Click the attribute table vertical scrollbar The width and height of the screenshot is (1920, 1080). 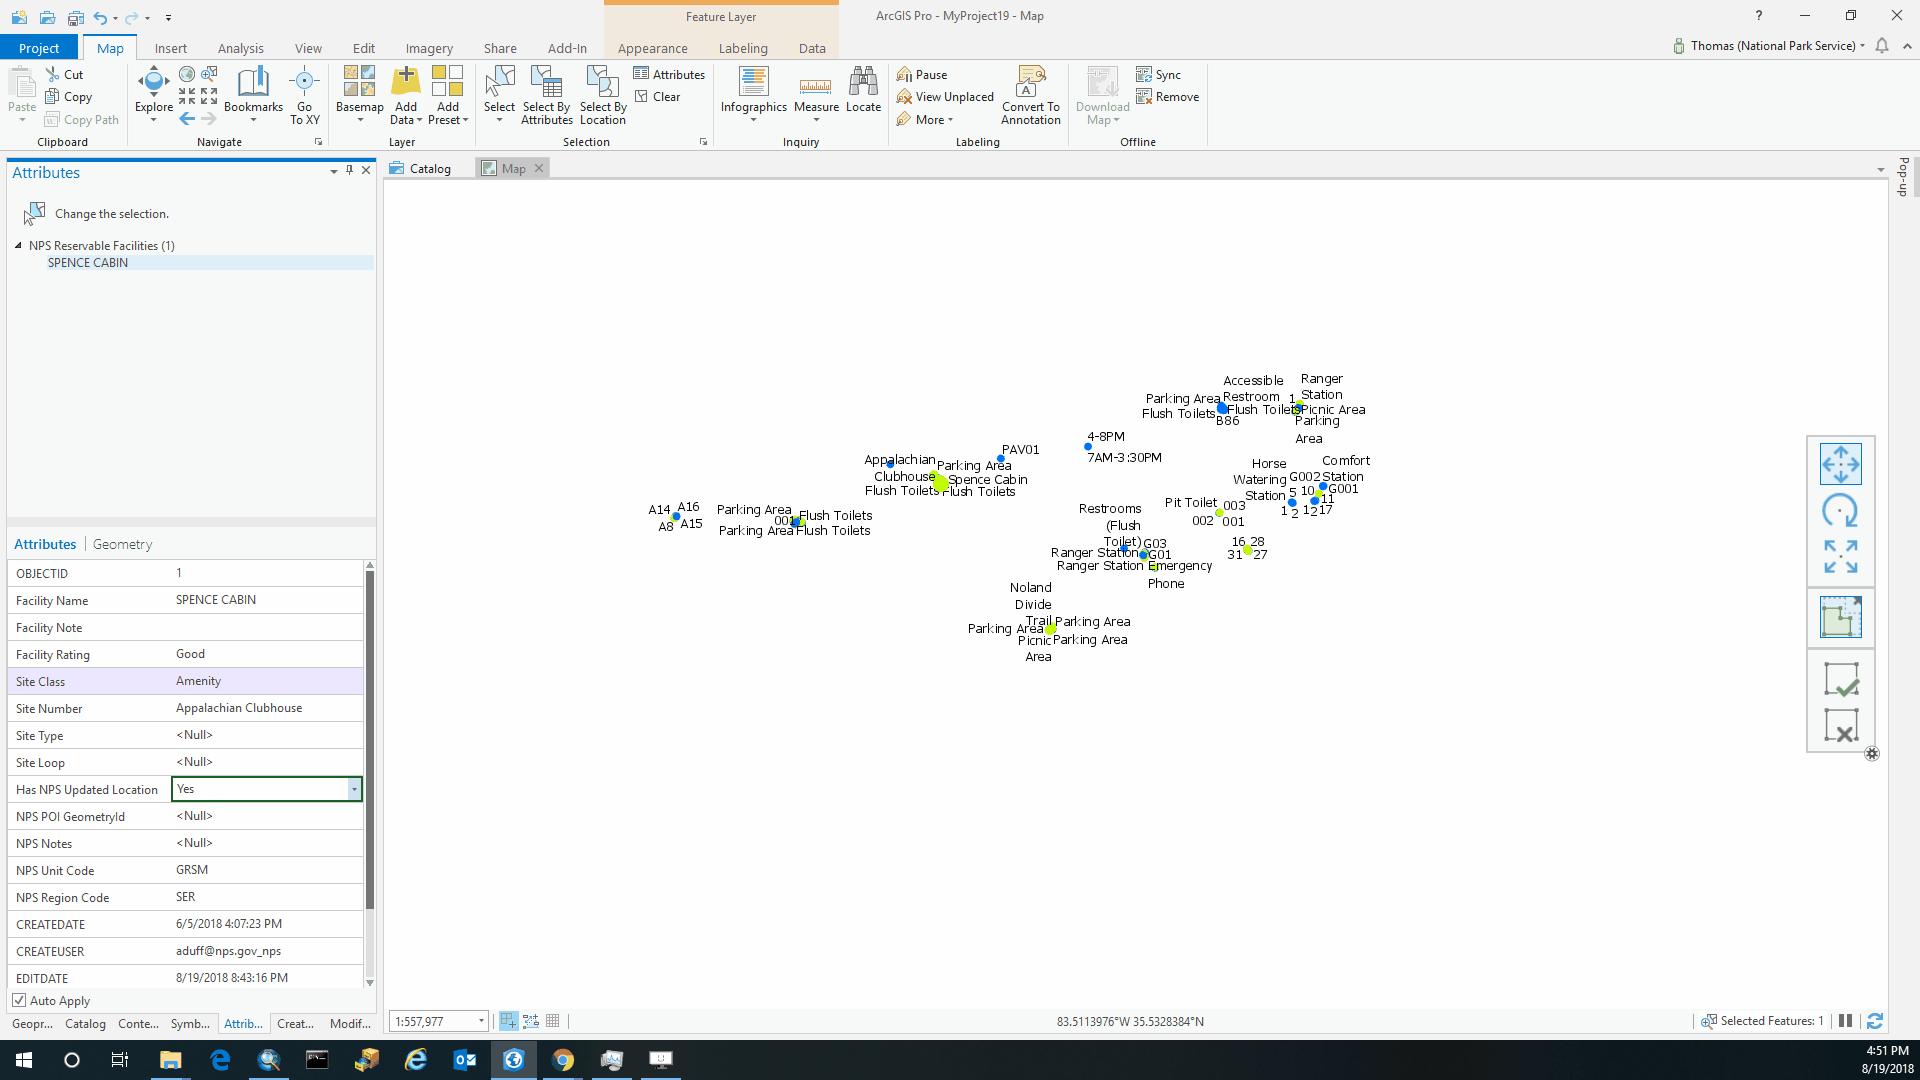370,740
